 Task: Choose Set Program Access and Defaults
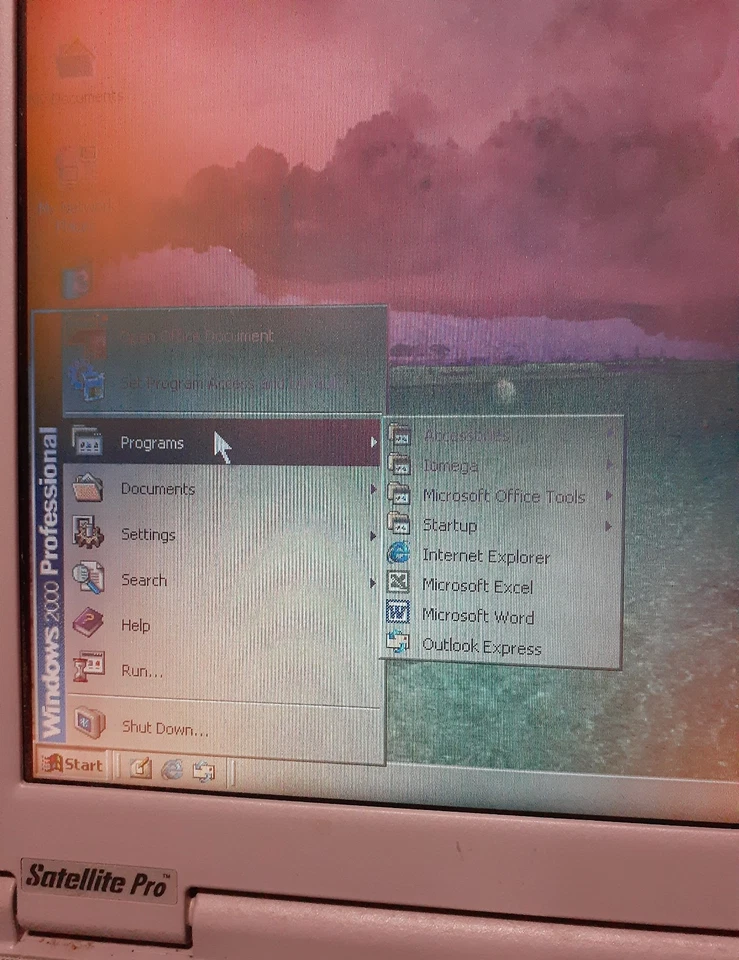pos(223,383)
